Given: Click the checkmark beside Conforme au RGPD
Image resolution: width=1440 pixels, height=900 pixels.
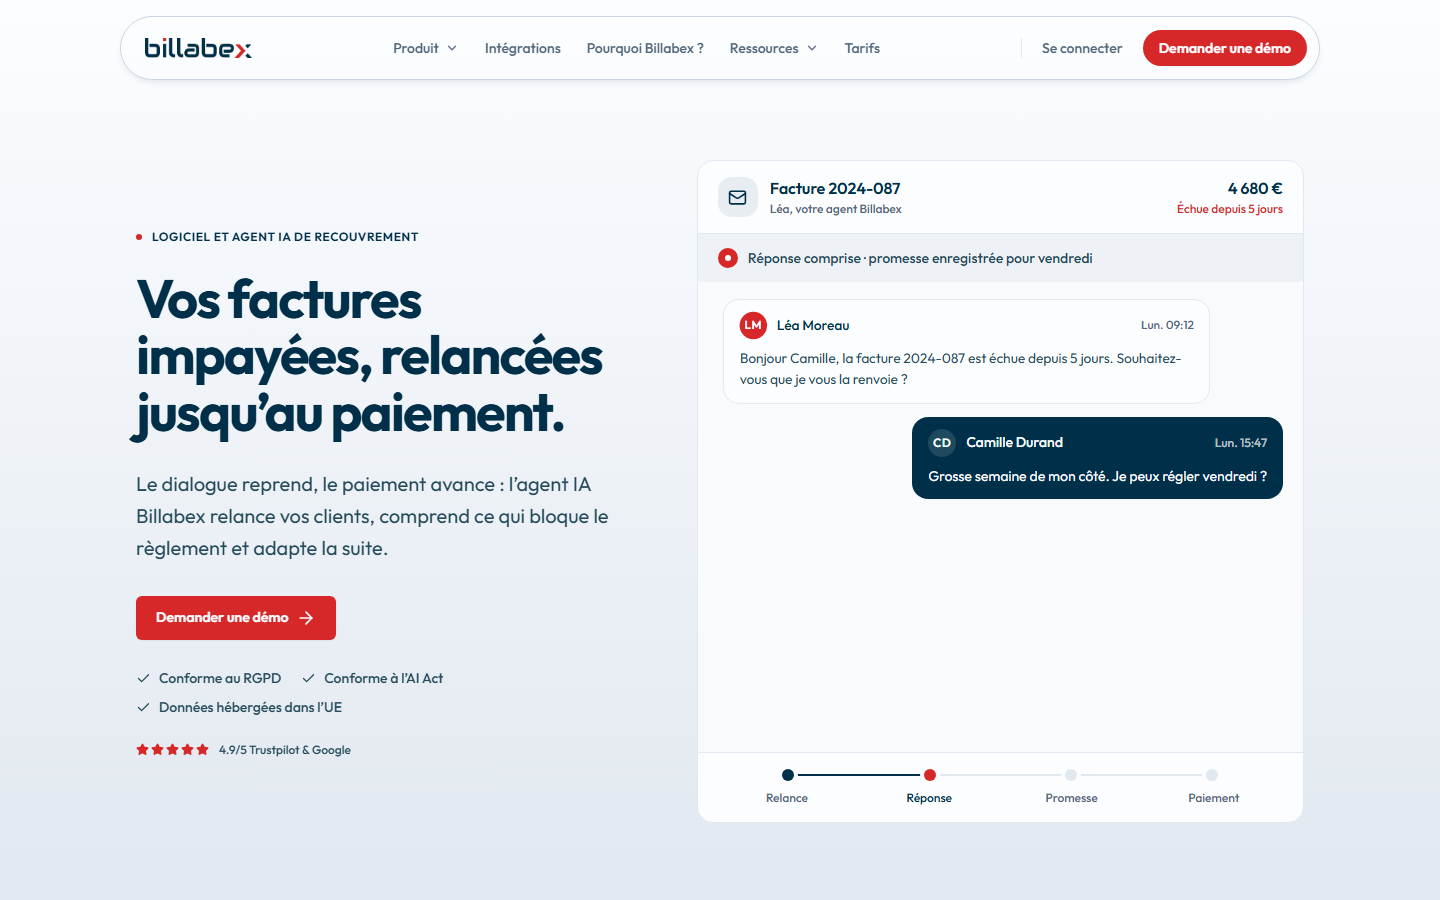Looking at the screenshot, I should point(143,678).
